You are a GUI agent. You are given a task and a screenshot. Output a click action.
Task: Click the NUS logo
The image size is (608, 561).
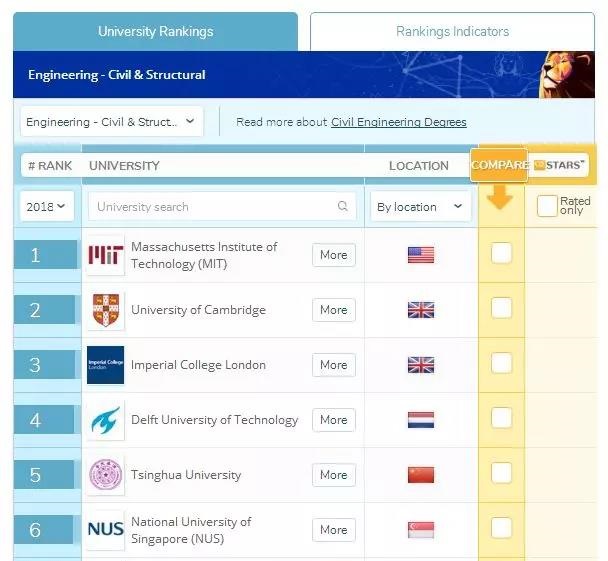tap(105, 530)
